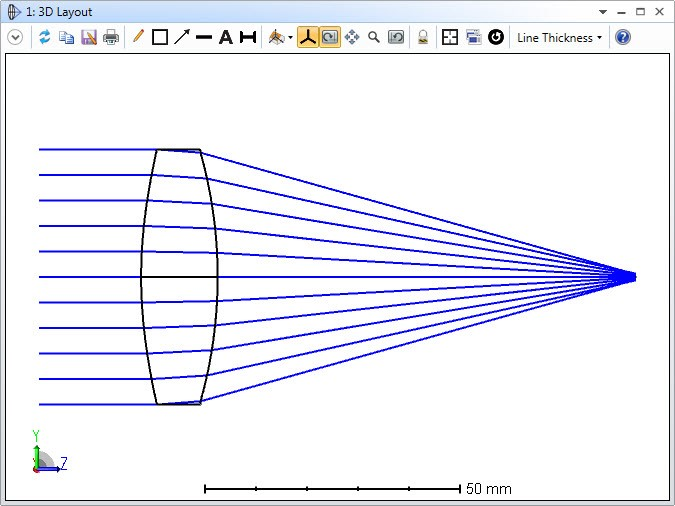Toggle the highlighted coordinate axes button

(308, 37)
